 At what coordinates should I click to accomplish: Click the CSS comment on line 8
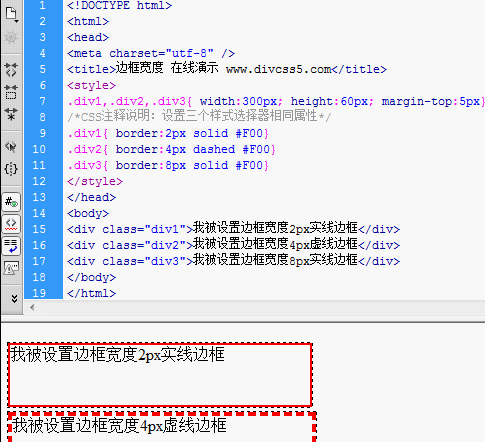(199, 117)
